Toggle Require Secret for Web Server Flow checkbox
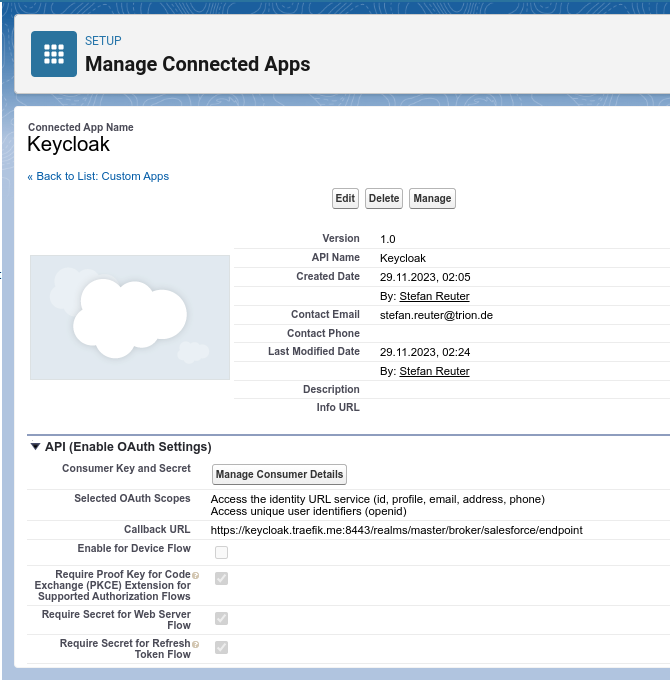670x680 pixels. [222, 618]
